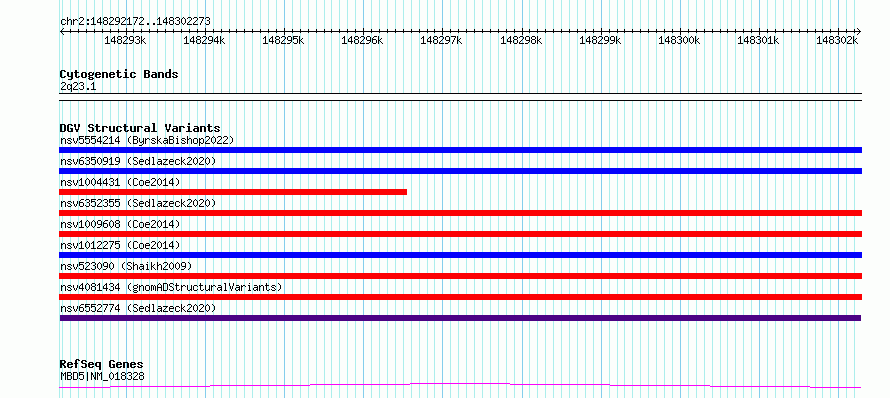The width and height of the screenshot is (890, 398).
Task: Open variant nsv1012275 (Coe2014) label
Action: pos(120,245)
